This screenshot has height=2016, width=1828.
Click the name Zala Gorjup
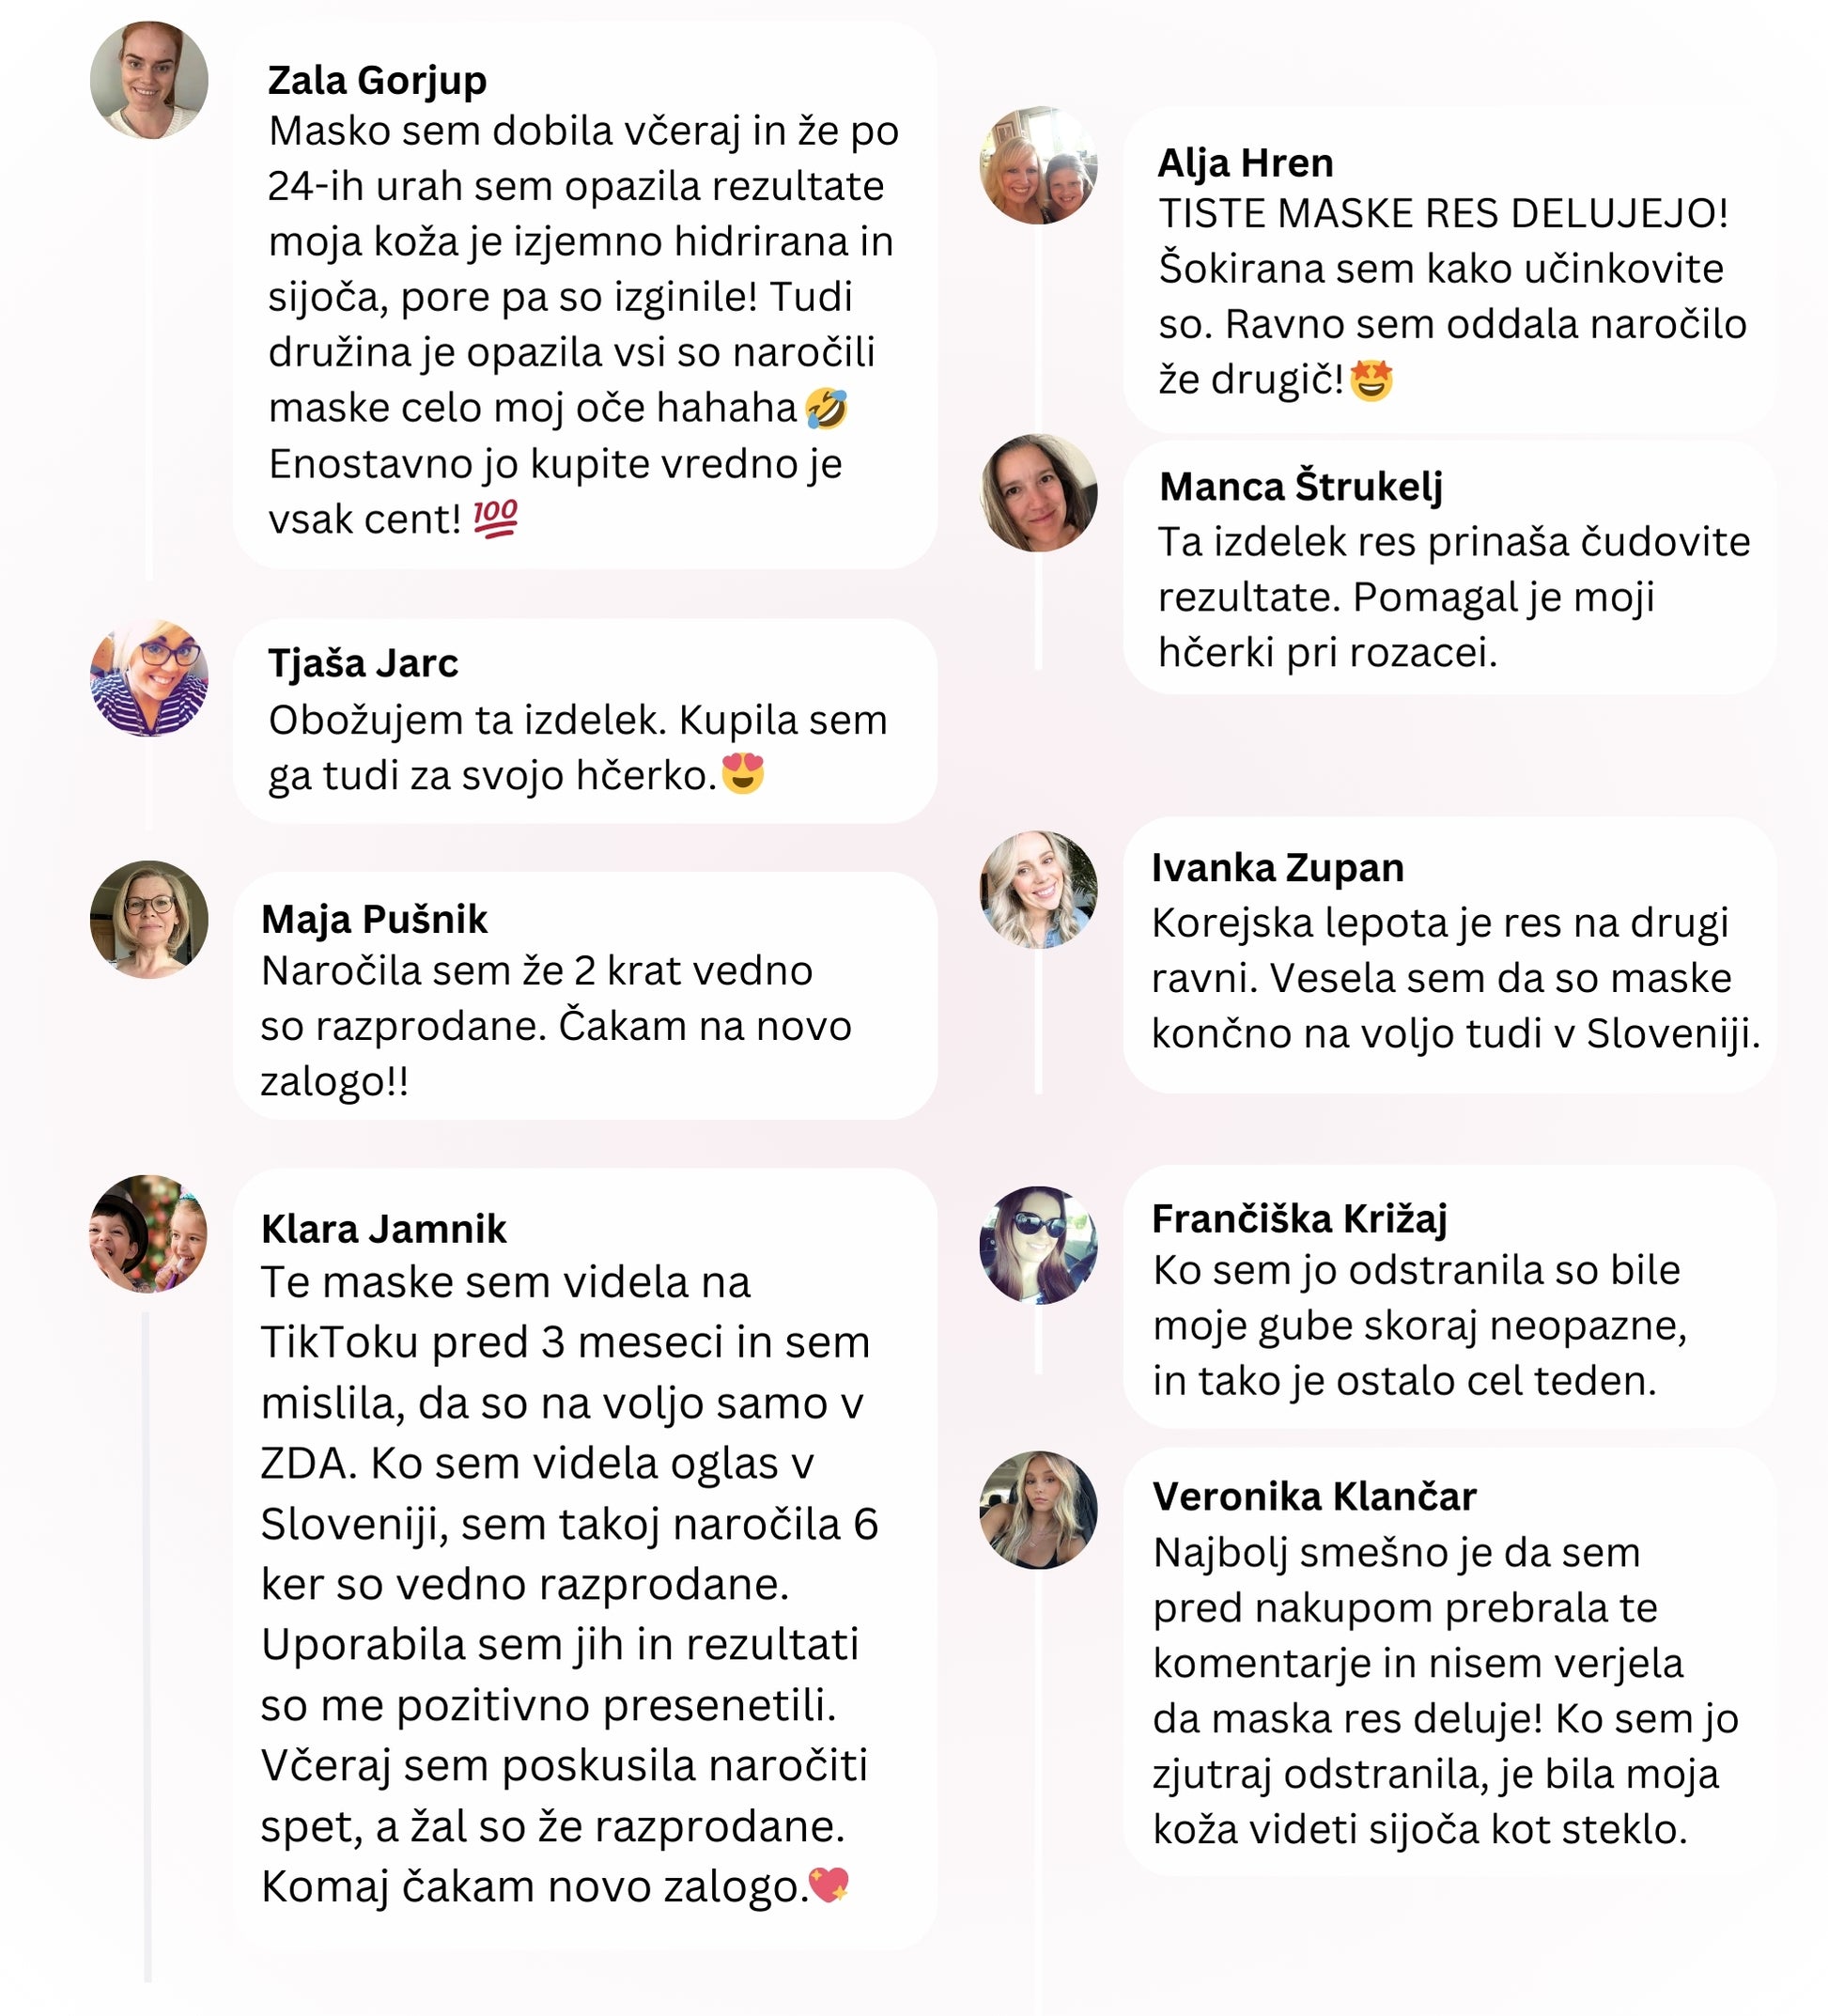pyautogui.click(x=377, y=80)
